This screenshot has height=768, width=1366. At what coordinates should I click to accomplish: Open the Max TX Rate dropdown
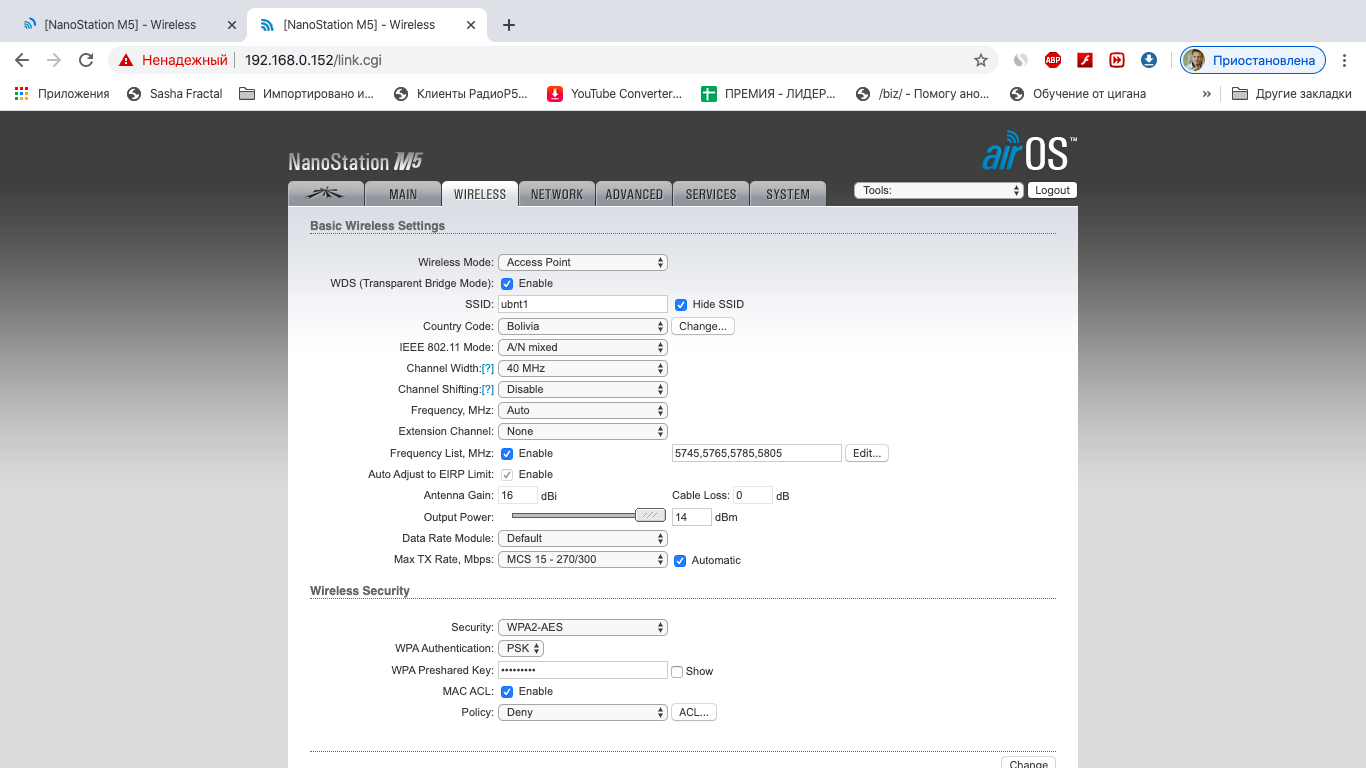pos(583,560)
